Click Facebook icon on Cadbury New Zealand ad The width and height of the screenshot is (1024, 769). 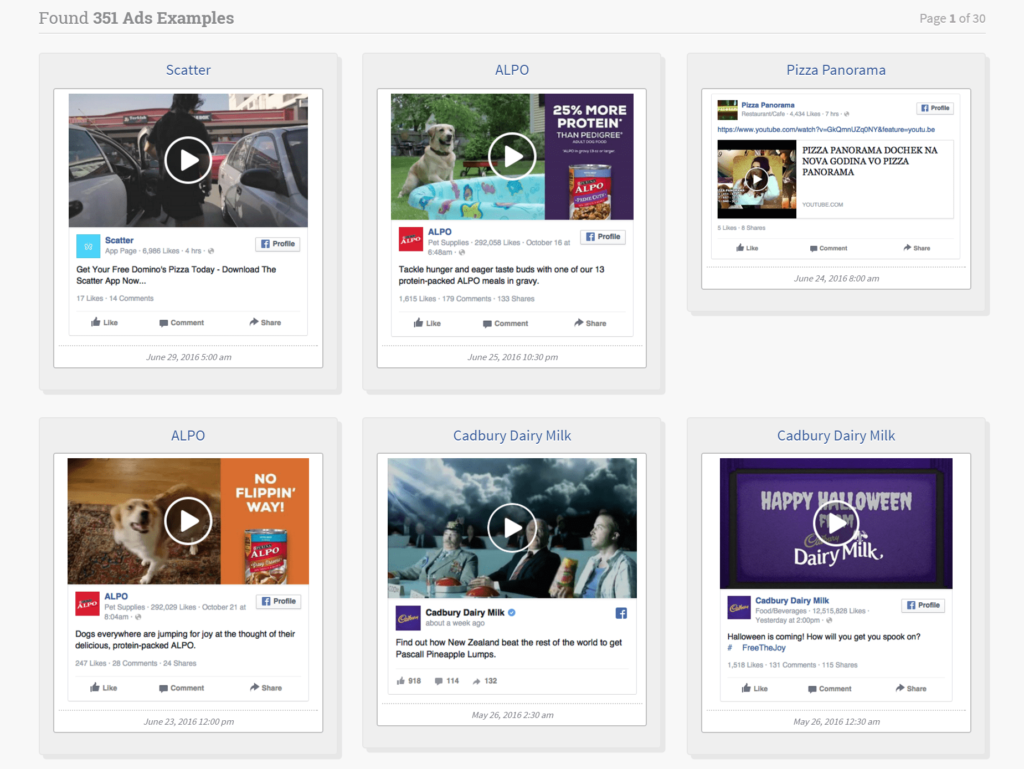[621, 613]
